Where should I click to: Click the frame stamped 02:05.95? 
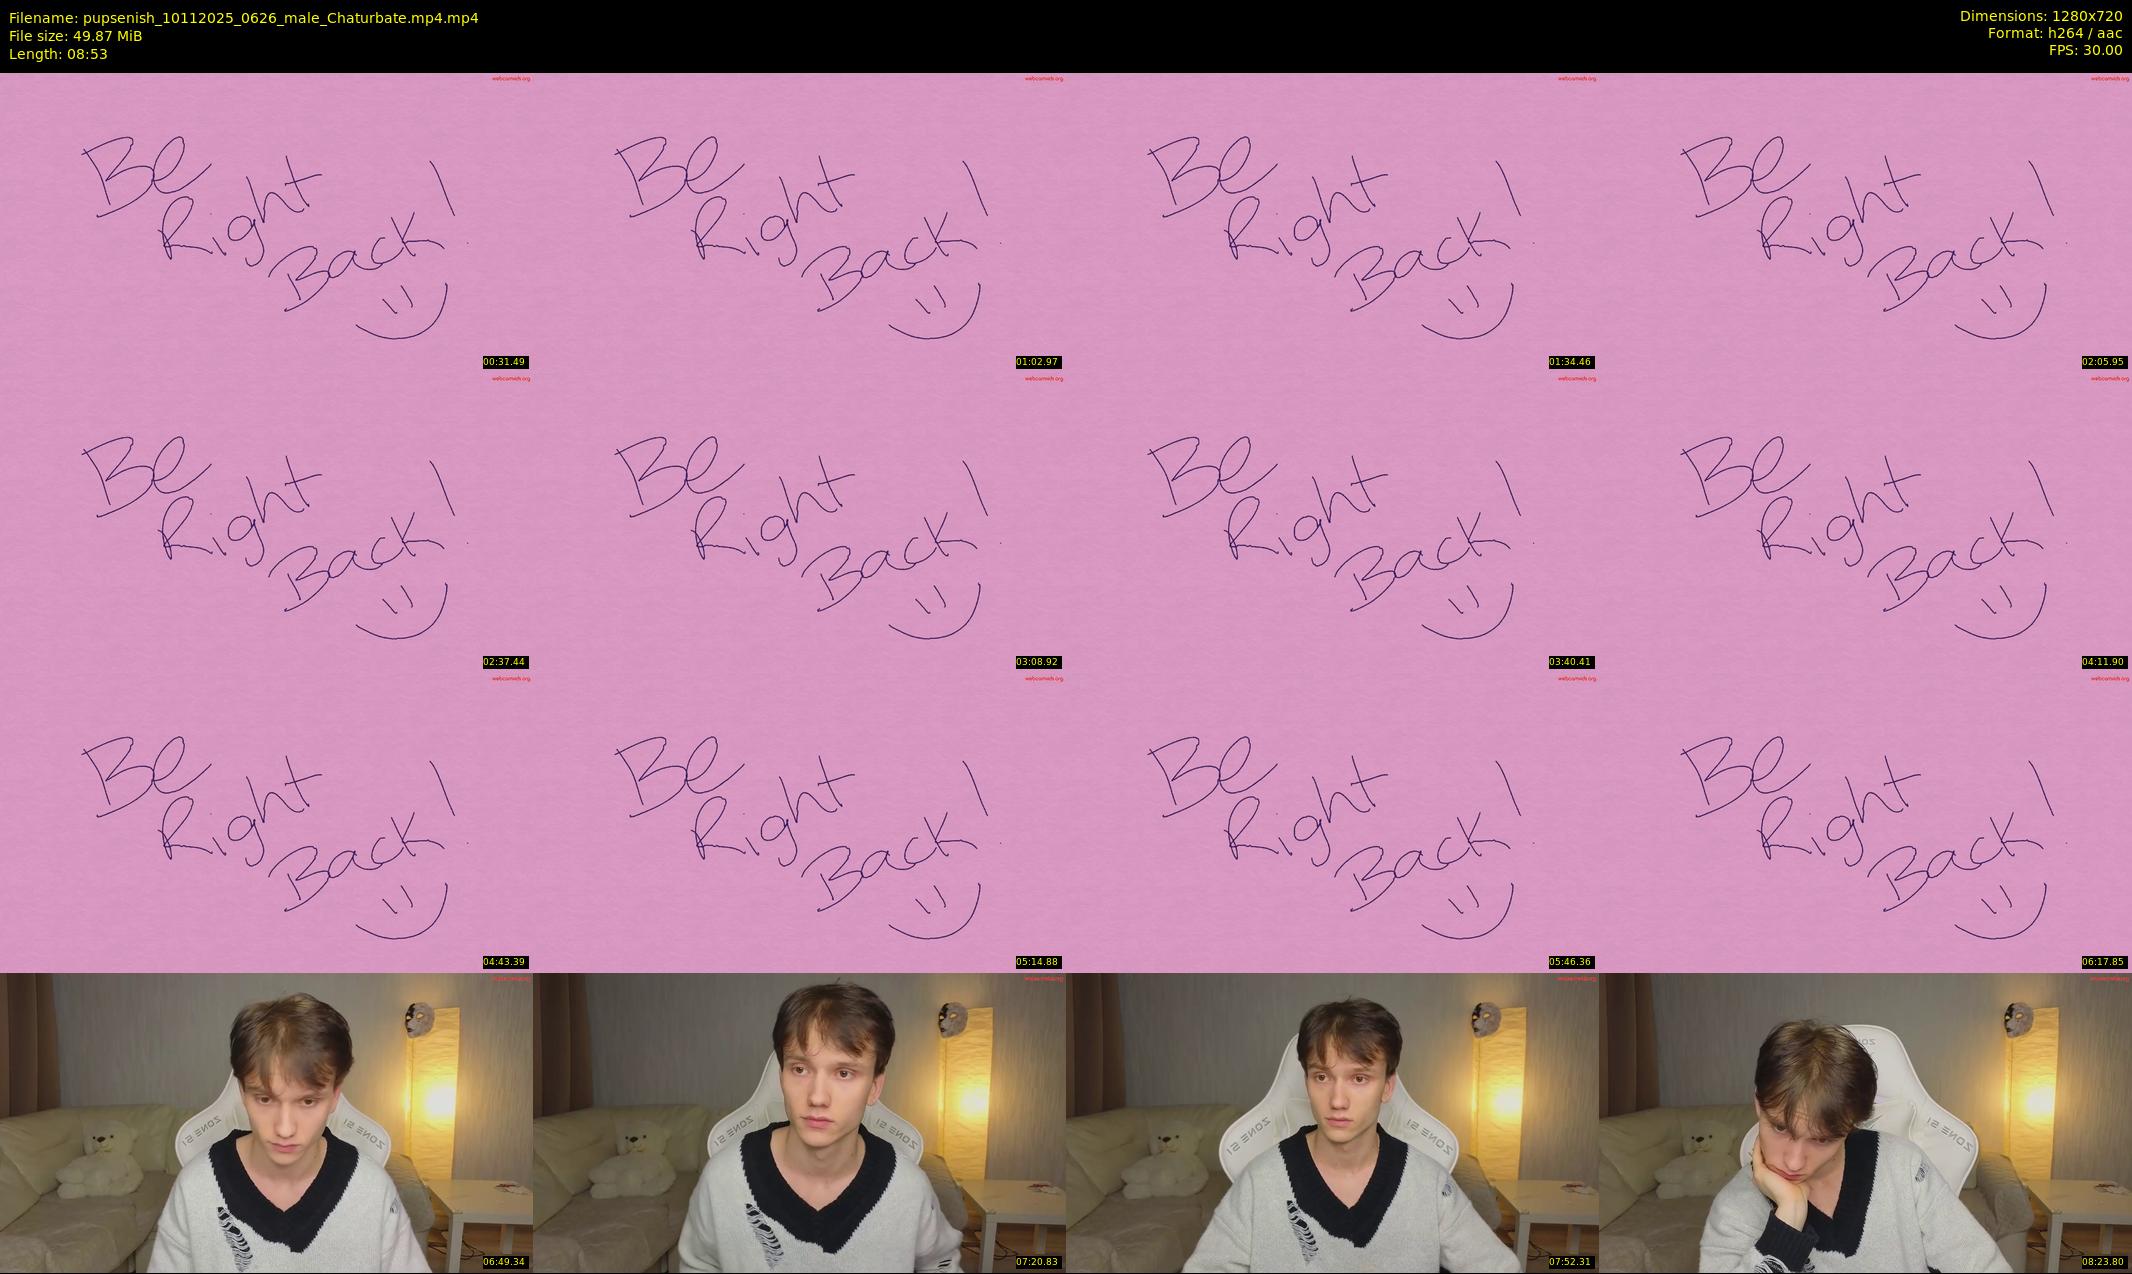[x=1865, y=222]
